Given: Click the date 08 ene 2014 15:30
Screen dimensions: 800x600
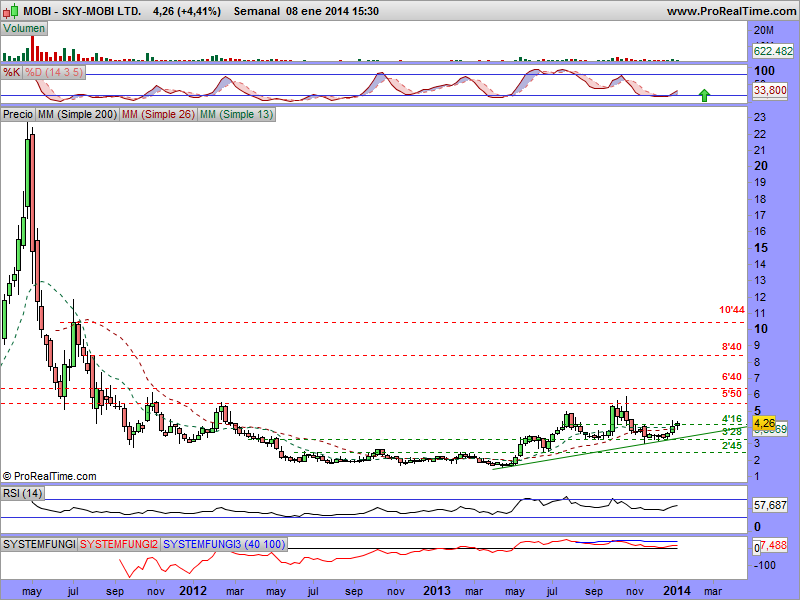Looking at the screenshot, I should 332,11.
